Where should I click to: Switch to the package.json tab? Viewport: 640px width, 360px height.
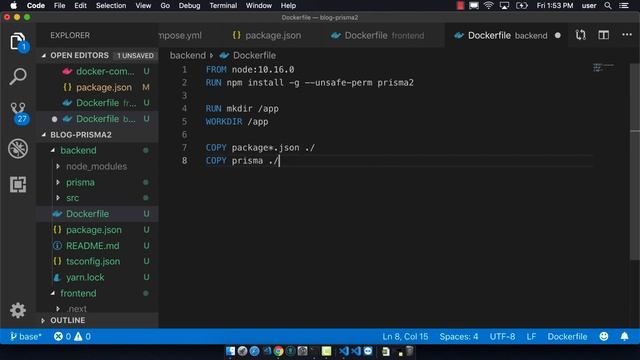click(x=267, y=36)
